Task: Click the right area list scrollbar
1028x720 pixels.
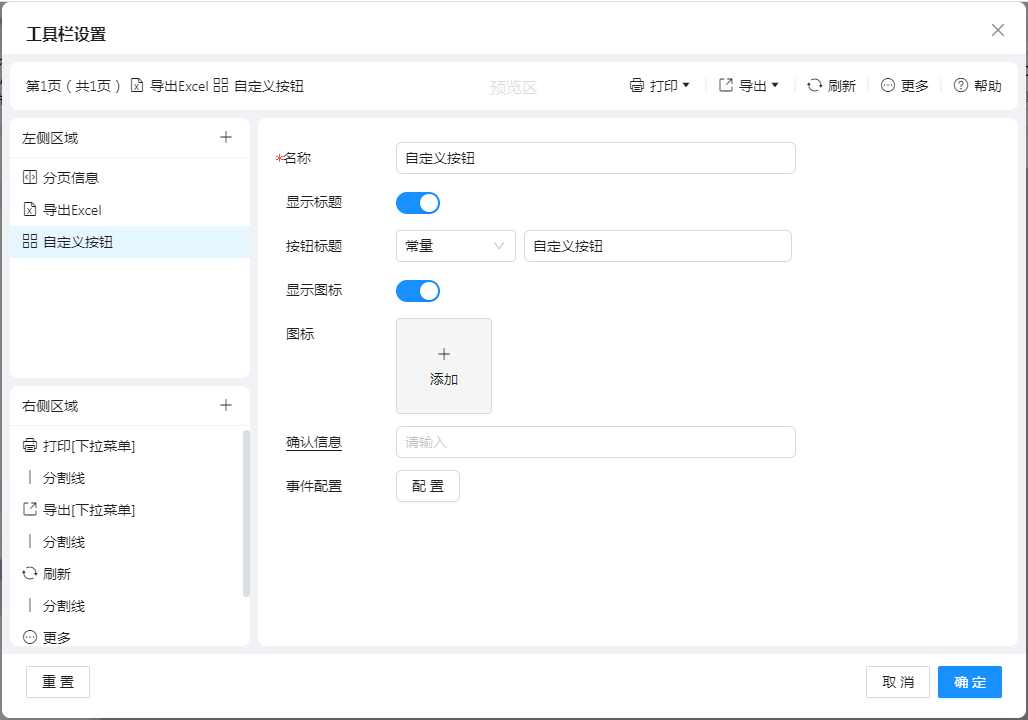Action: click(246, 513)
